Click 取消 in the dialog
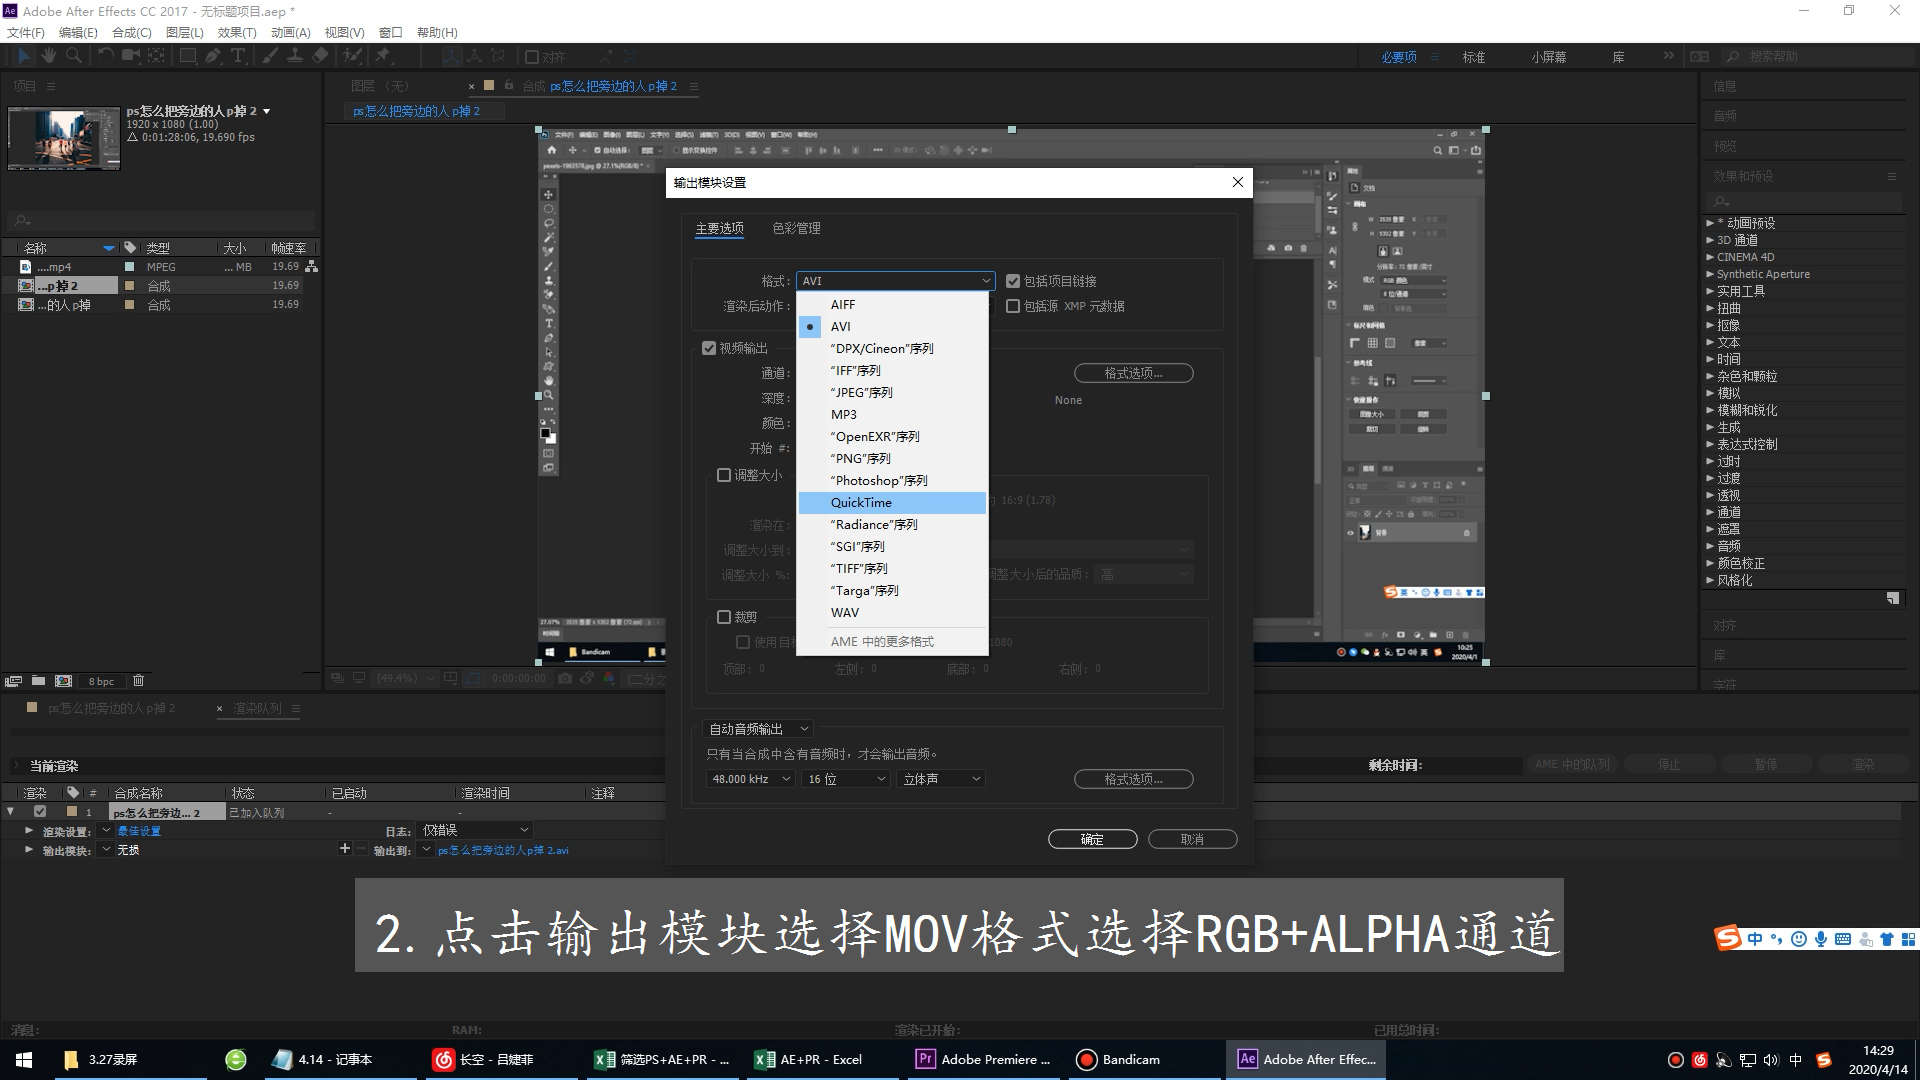 click(1192, 839)
